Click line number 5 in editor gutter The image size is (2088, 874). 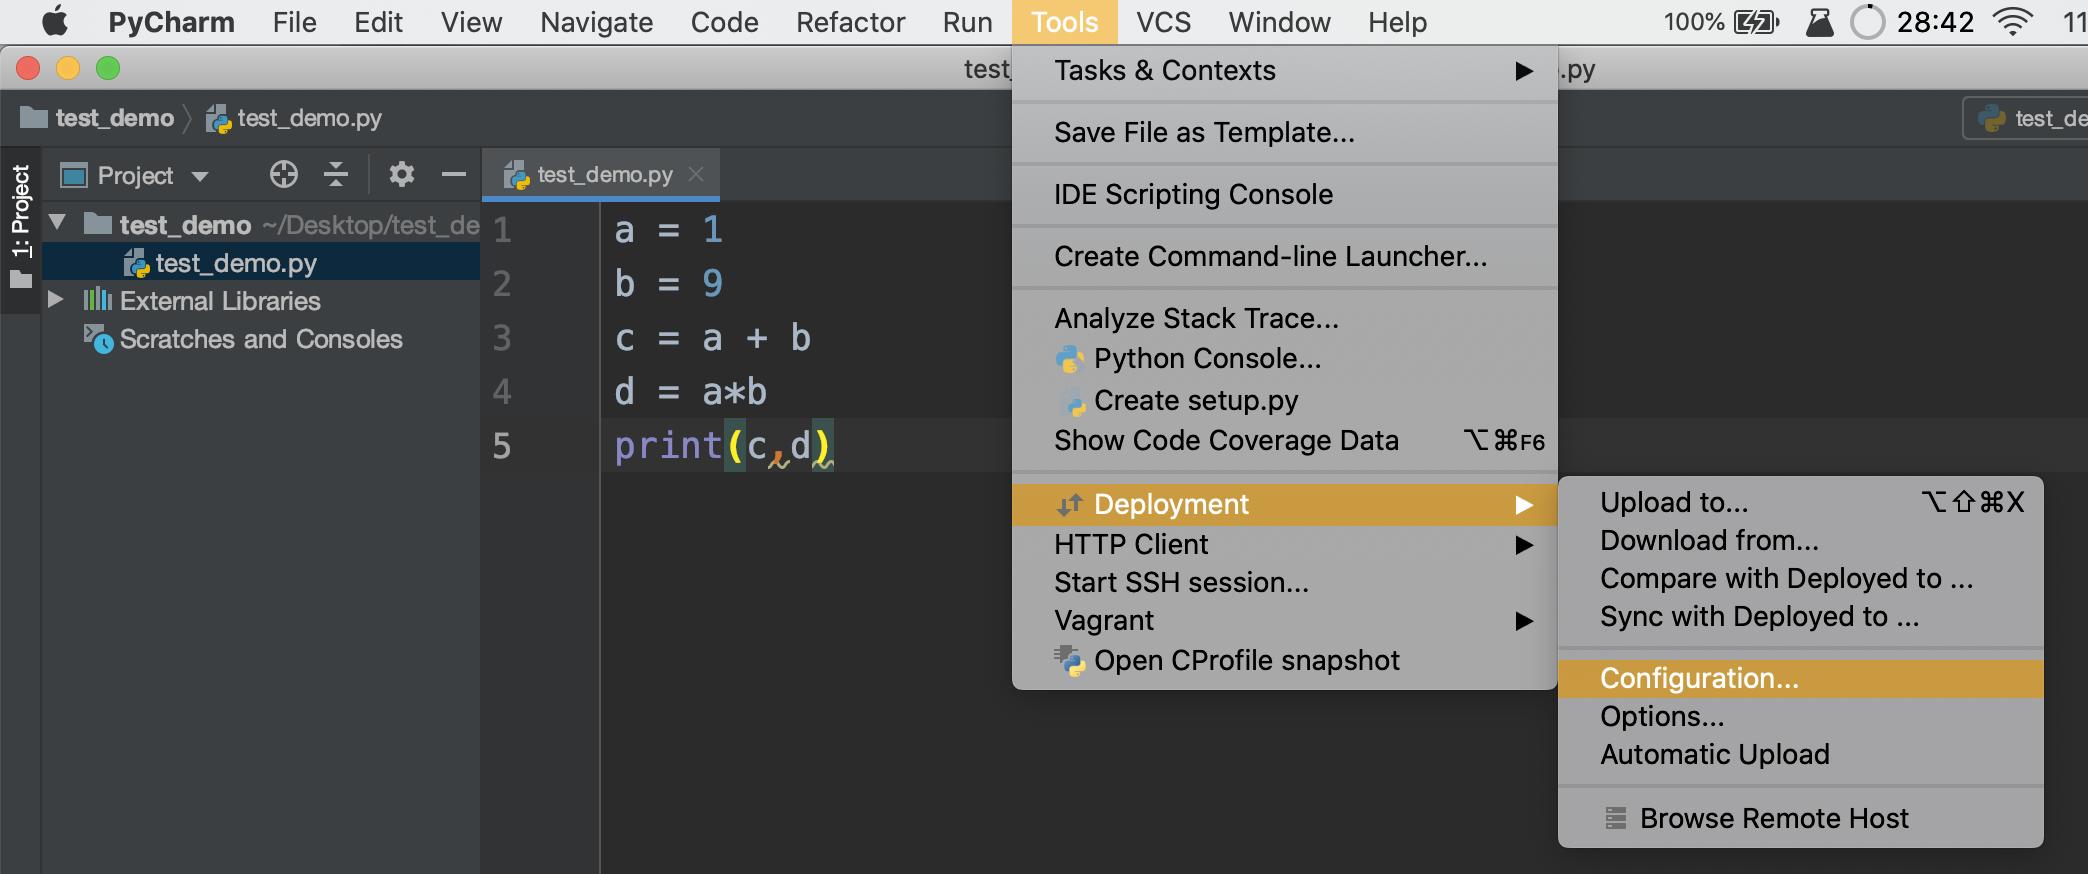tap(502, 446)
